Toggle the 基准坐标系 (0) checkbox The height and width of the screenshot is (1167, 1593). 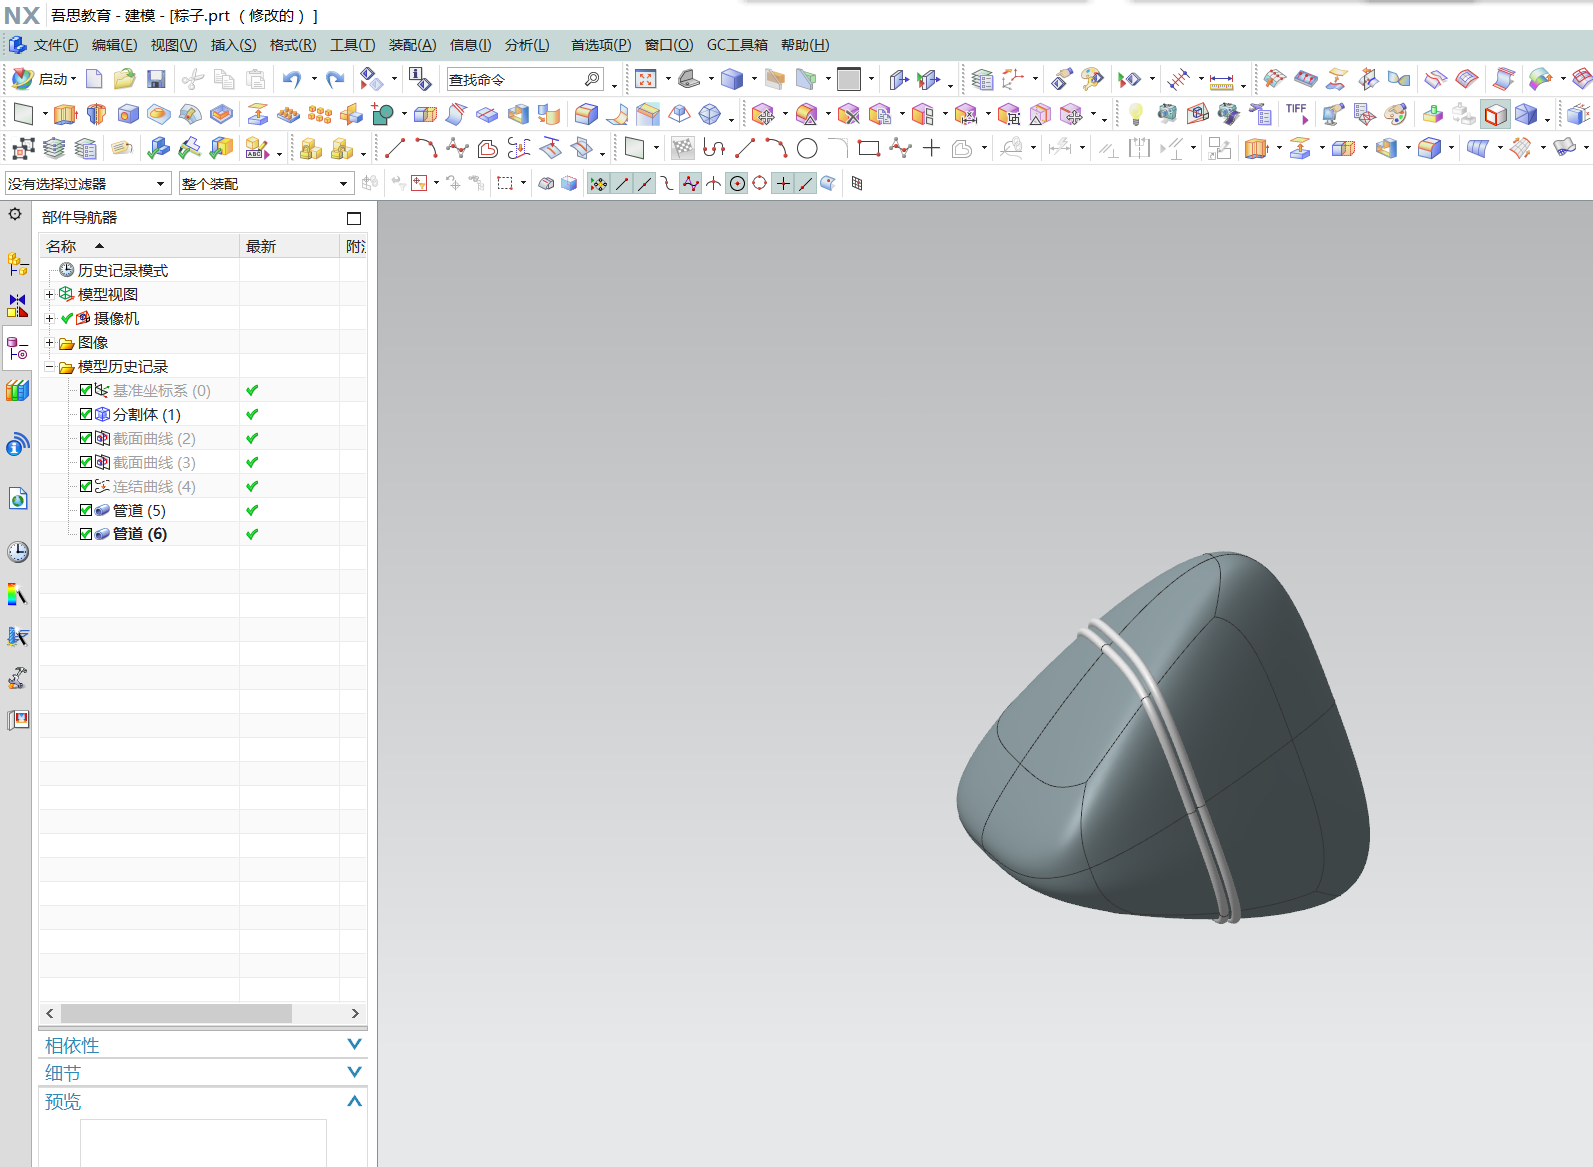point(86,390)
